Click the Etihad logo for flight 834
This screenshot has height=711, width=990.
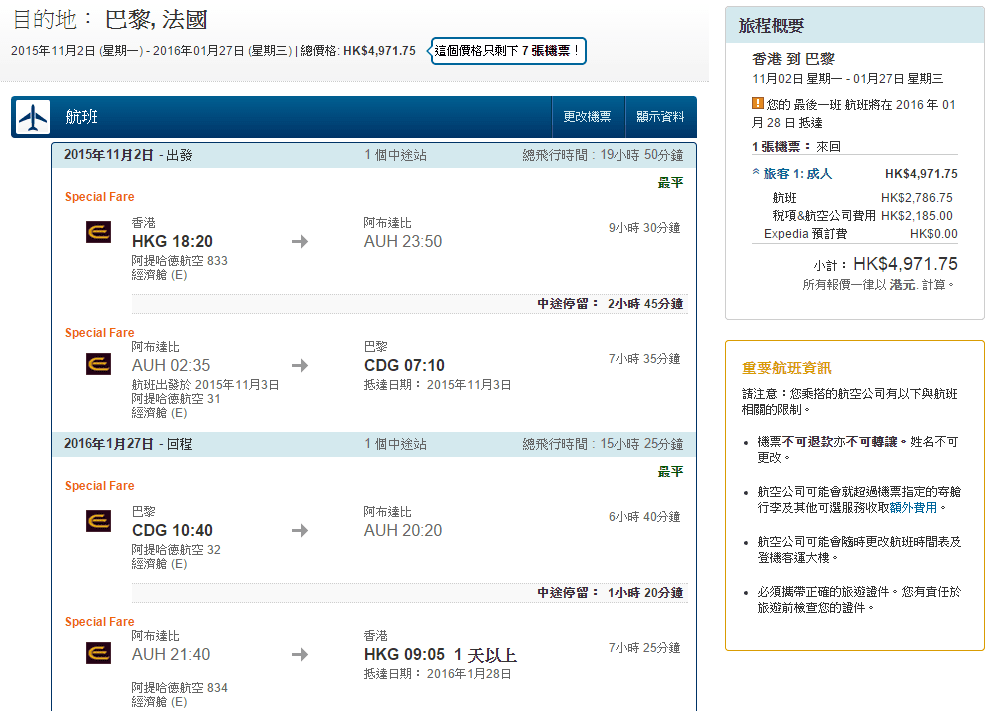pos(98,653)
